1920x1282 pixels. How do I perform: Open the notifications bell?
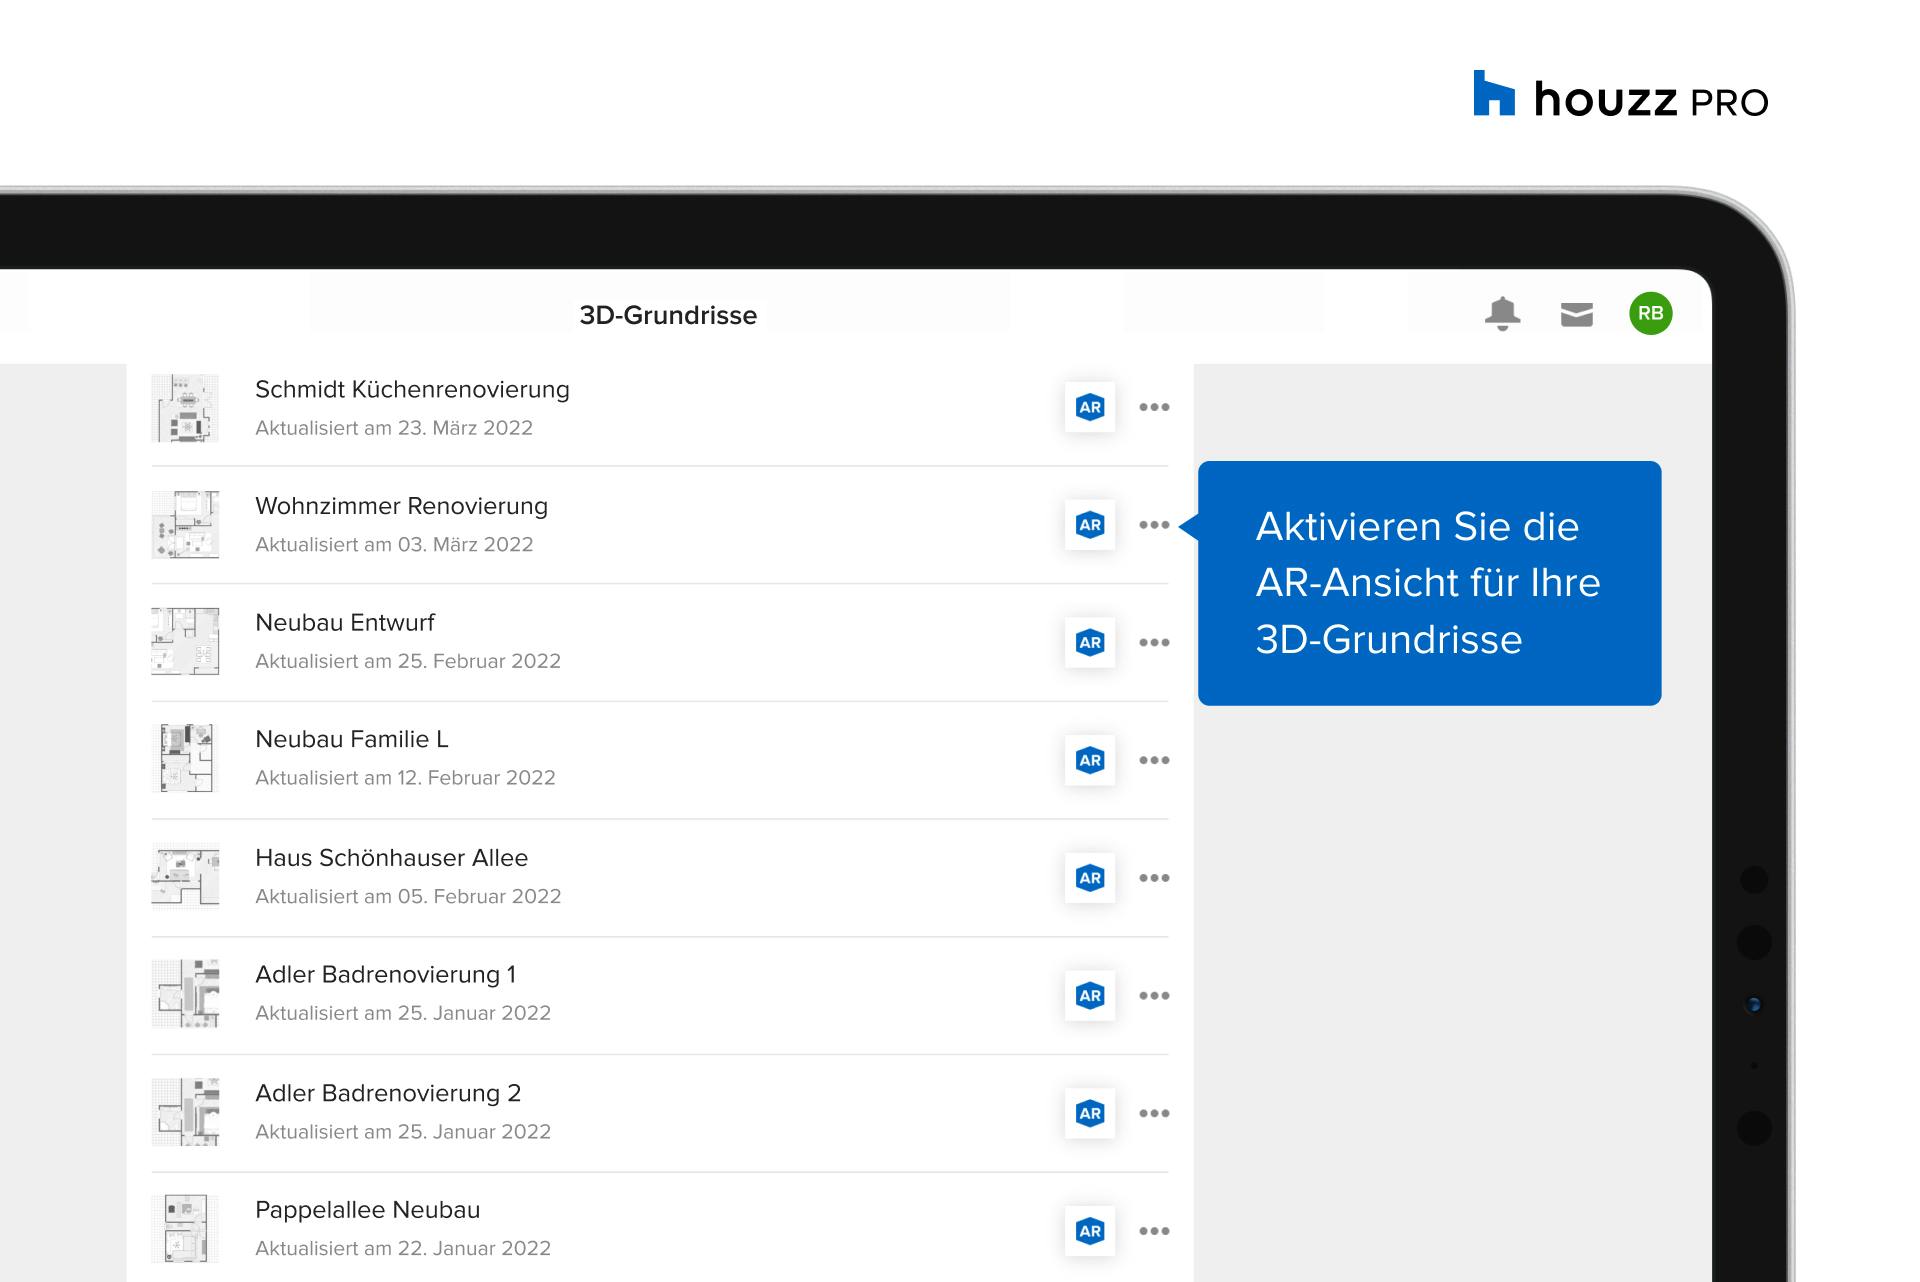(1502, 314)
